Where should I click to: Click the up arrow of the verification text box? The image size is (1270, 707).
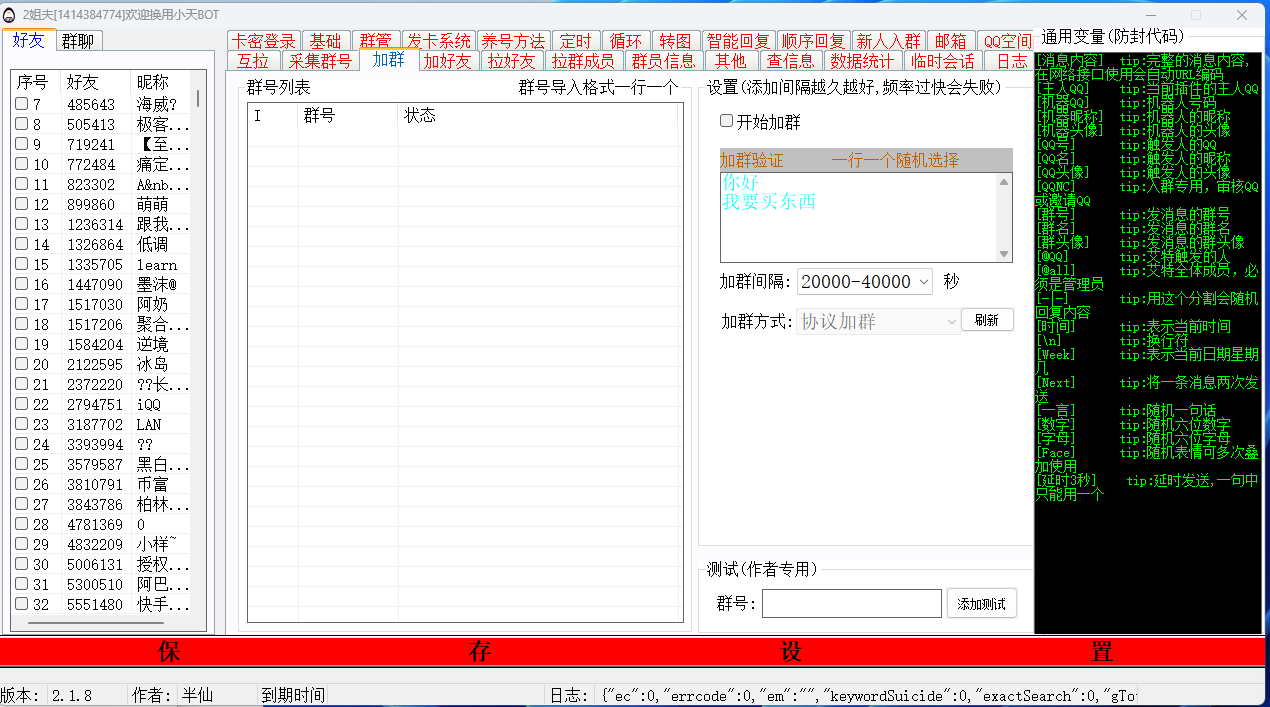(x=1004, y=182)
